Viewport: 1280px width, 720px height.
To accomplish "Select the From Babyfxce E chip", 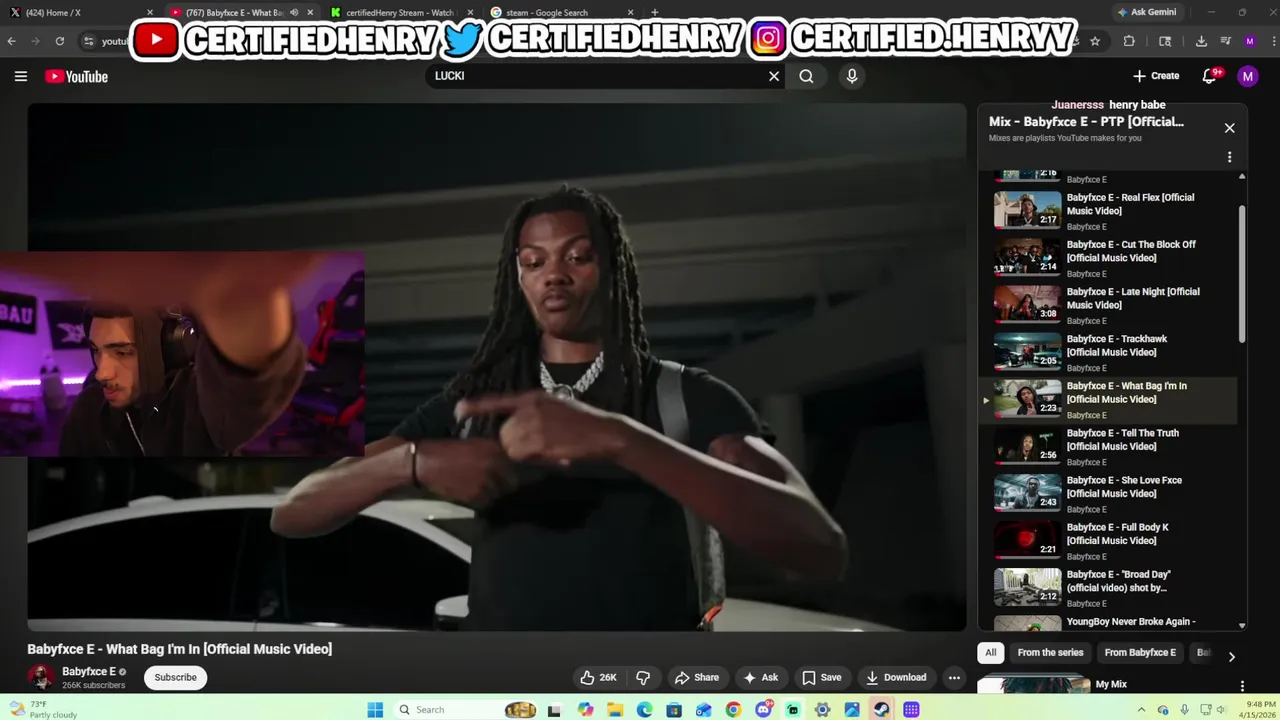I will [x=1140, y=653].
